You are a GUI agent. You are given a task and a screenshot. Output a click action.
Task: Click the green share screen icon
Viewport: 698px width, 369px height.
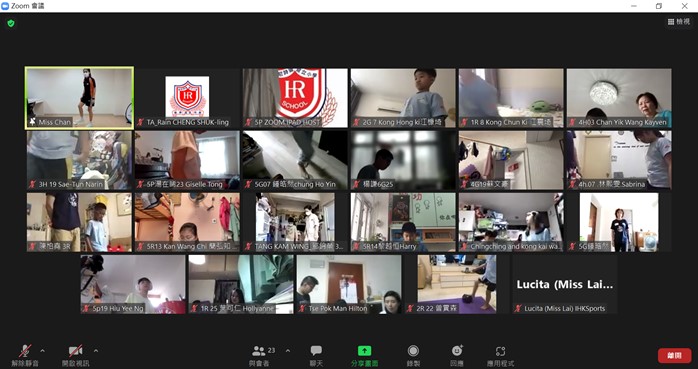(365, 351)
